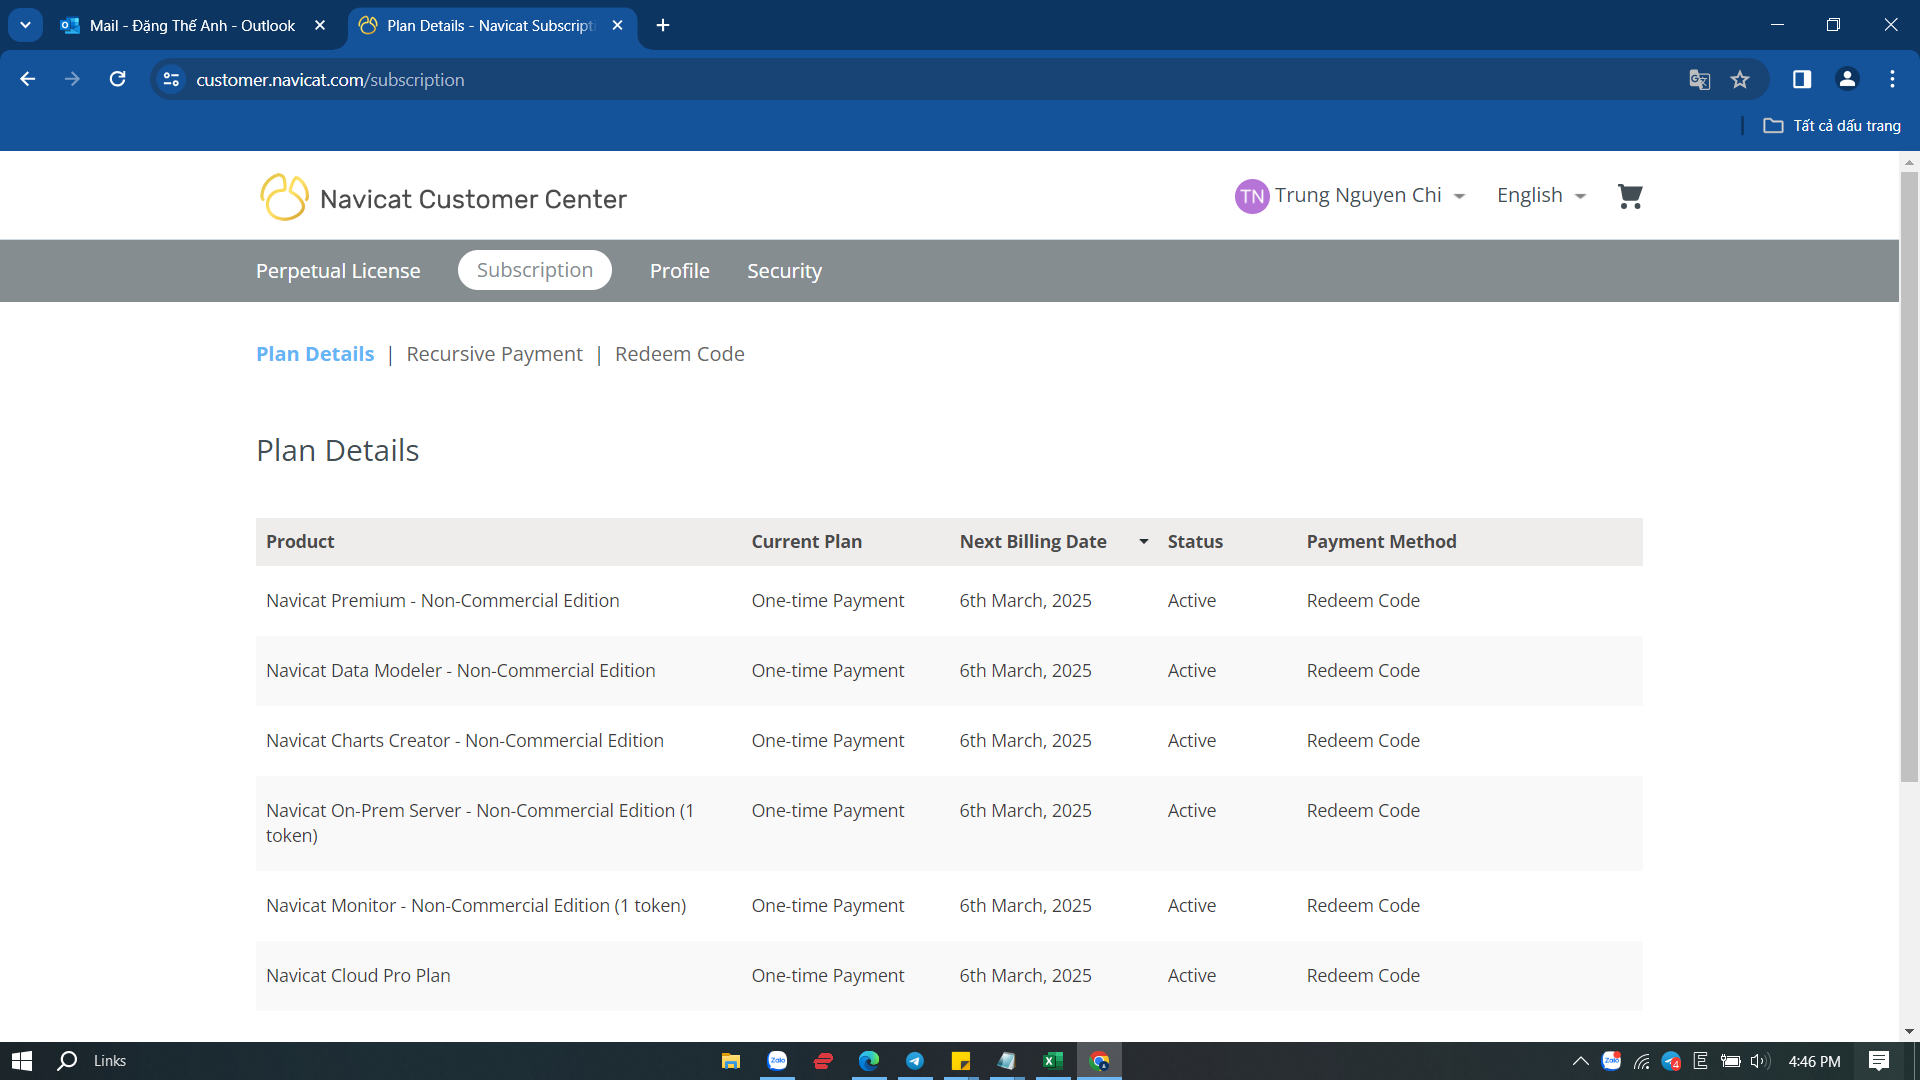Go to the Redeem Code page link
This screenshot has width=1920, height=1080.
pos(680,354)
